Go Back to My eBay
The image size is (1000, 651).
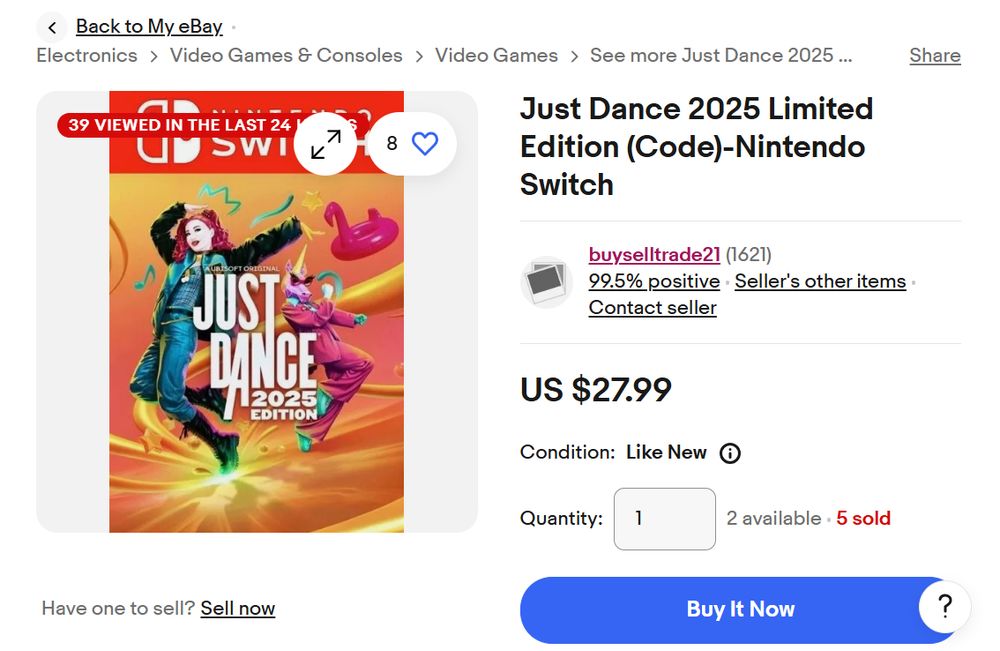click(x=149, y=27)
